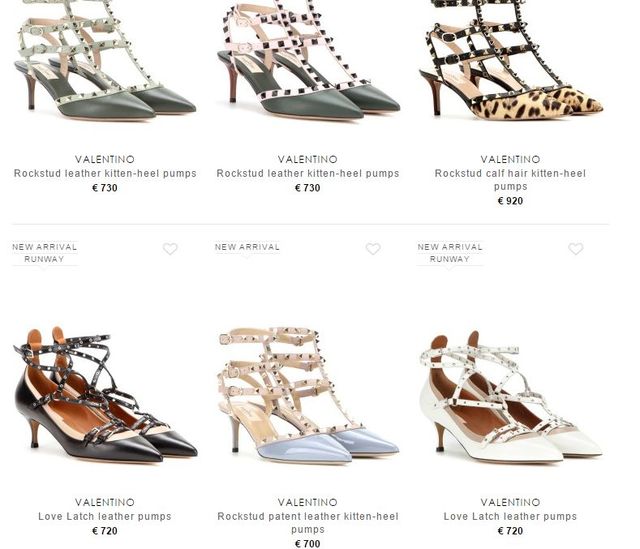
Task: Click the RUNWAY tag above the black Love Latch pumps
Action: (44, 259)
